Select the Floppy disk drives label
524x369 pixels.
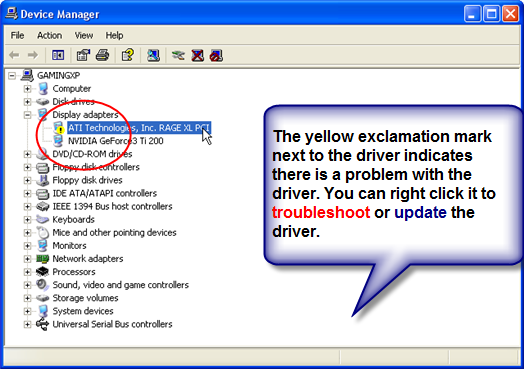click(x=87, y=180)
